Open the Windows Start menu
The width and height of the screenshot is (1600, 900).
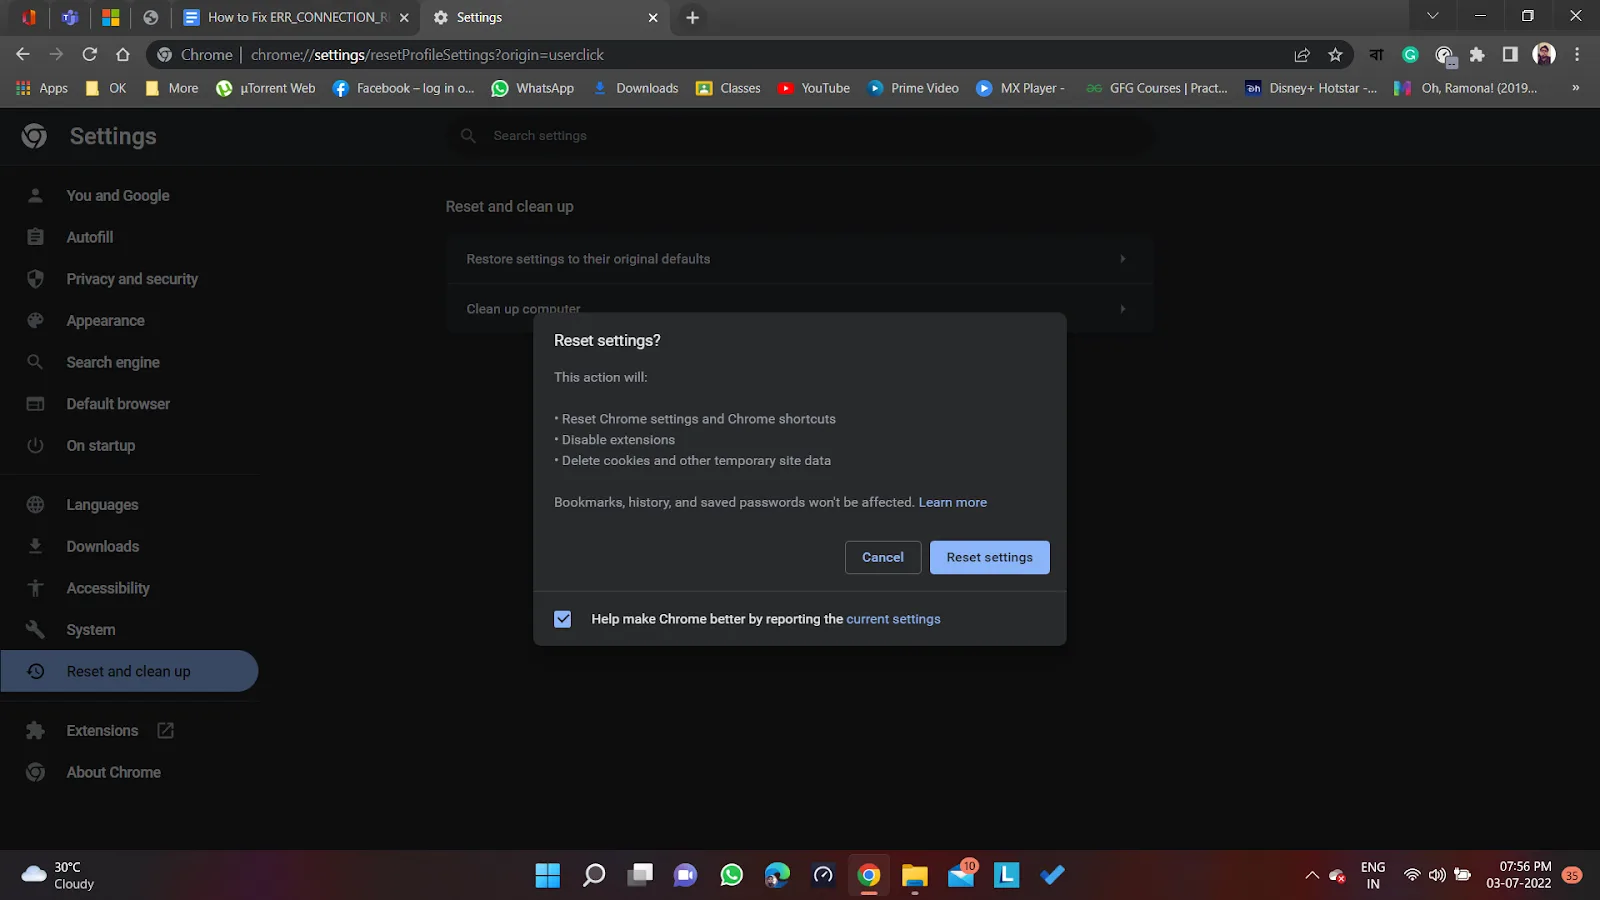click(548, 876)
